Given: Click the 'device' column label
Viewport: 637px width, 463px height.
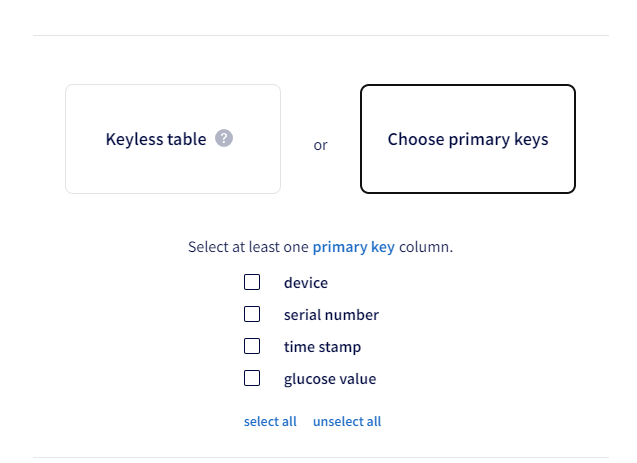Looking at the screenshot, I should (305, 283).
